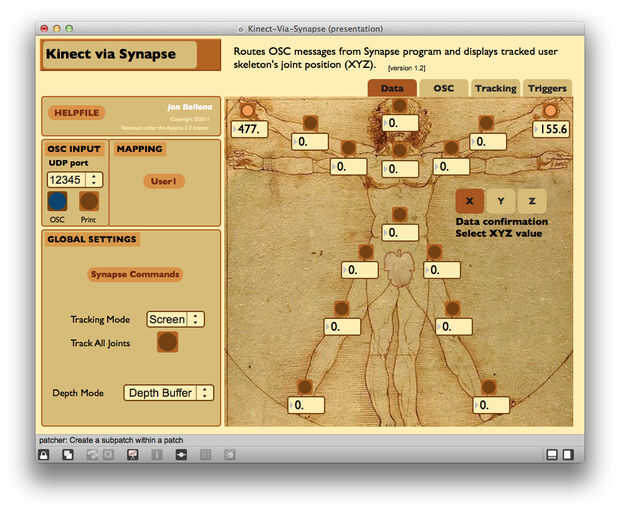Enable the Track All Joints toggle
The height and width of the screenshot is (512, 620).
[168, 342]
